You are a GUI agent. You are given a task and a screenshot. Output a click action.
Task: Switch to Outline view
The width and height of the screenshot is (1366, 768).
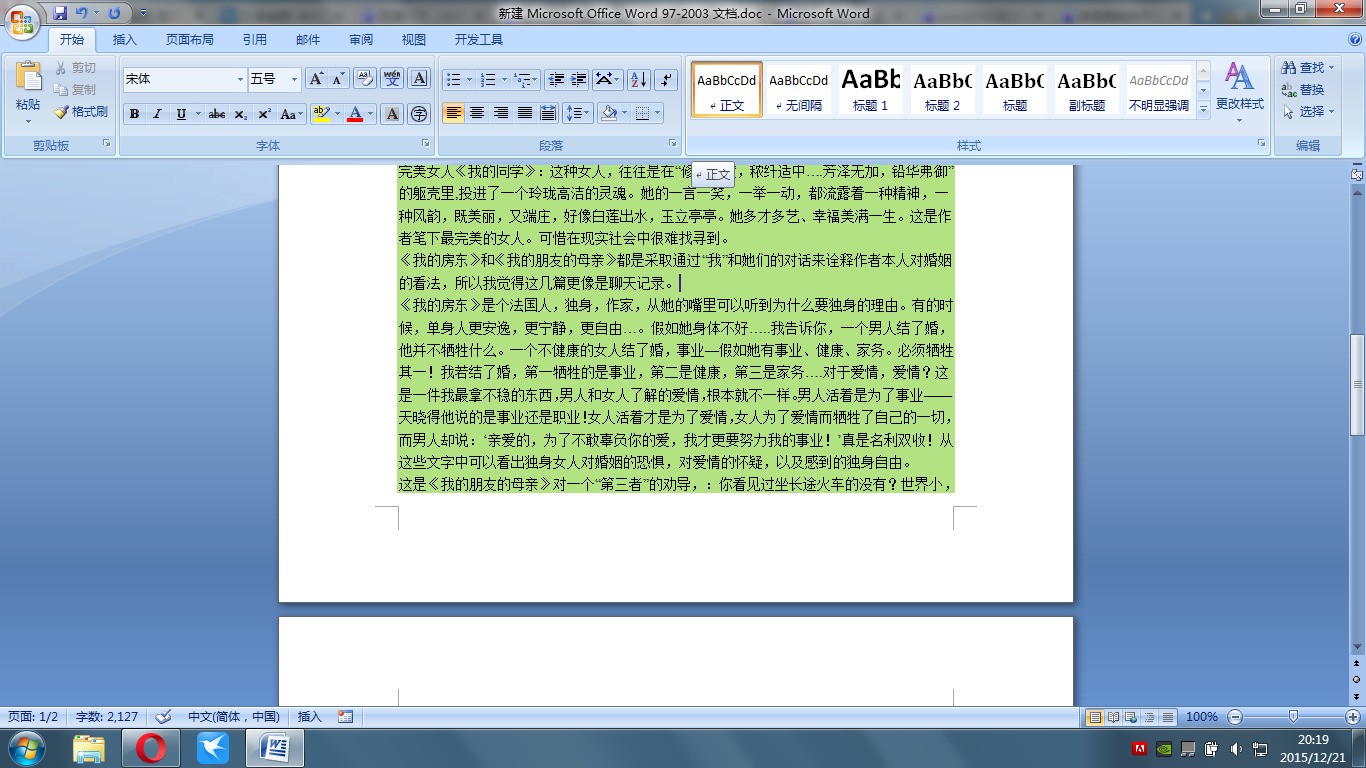1150,717
